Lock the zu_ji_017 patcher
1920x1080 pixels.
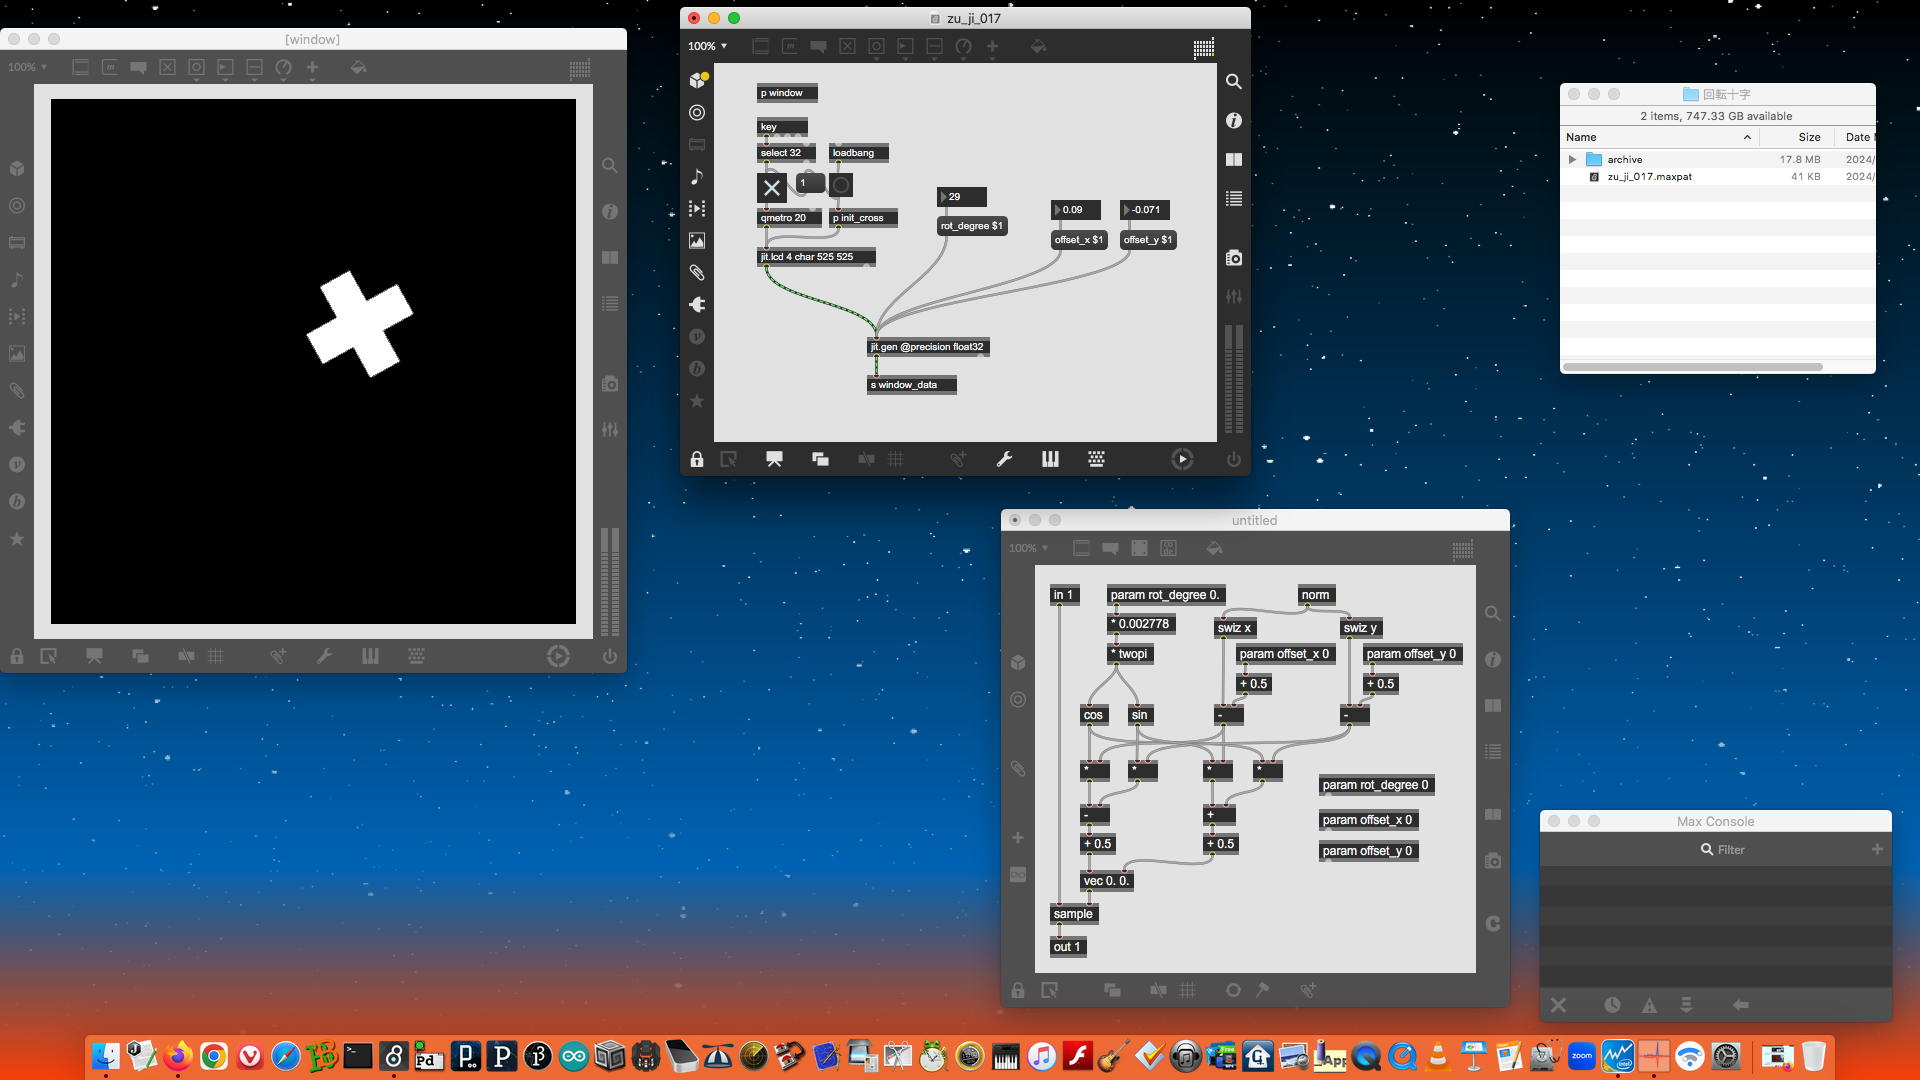pos(697,459)
